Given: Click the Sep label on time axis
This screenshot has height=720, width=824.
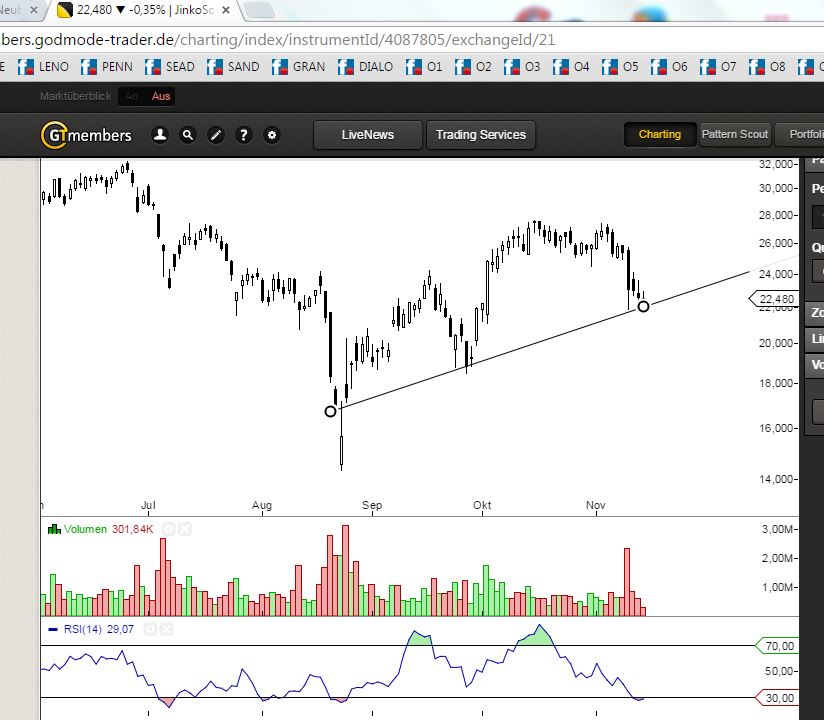Looking at the screenshot, I should tap(372, 505).
